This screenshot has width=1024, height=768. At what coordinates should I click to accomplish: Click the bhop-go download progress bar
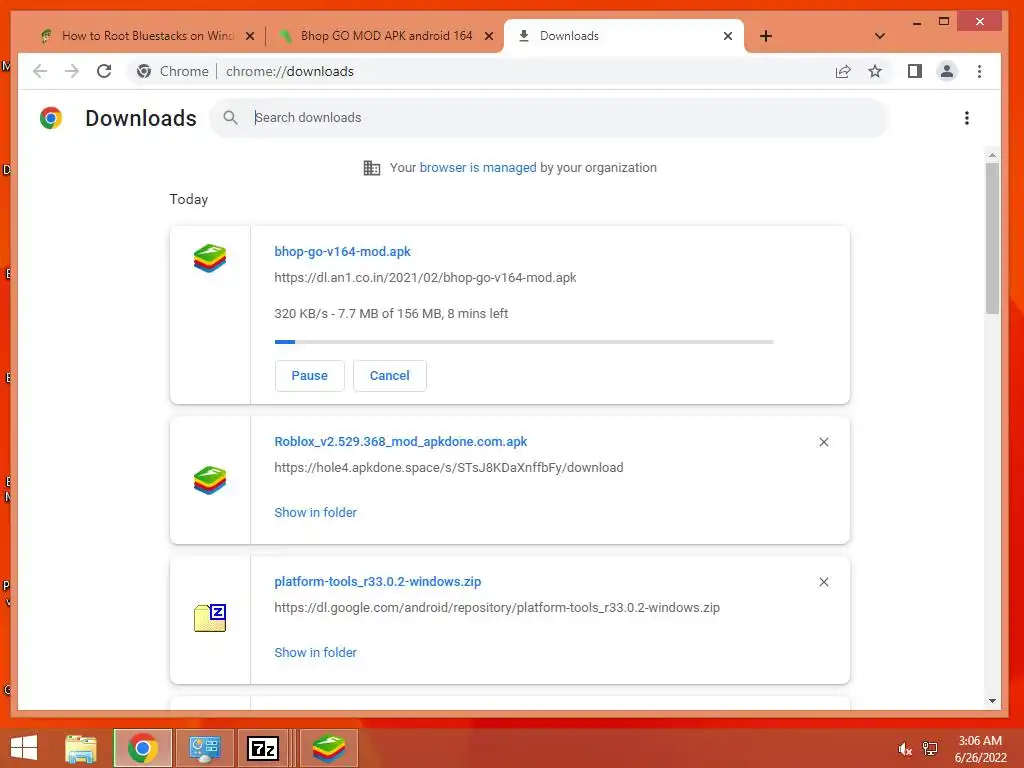tap(524, 342)
